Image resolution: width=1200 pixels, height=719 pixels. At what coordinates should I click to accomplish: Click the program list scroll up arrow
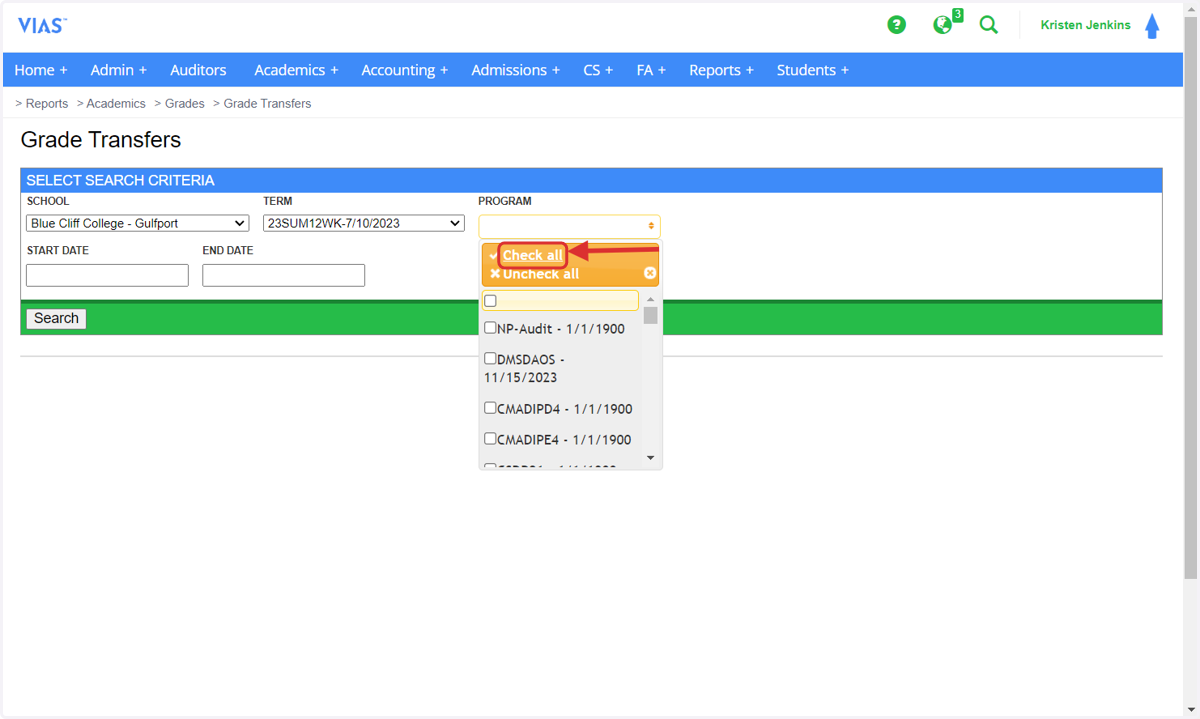651,299
